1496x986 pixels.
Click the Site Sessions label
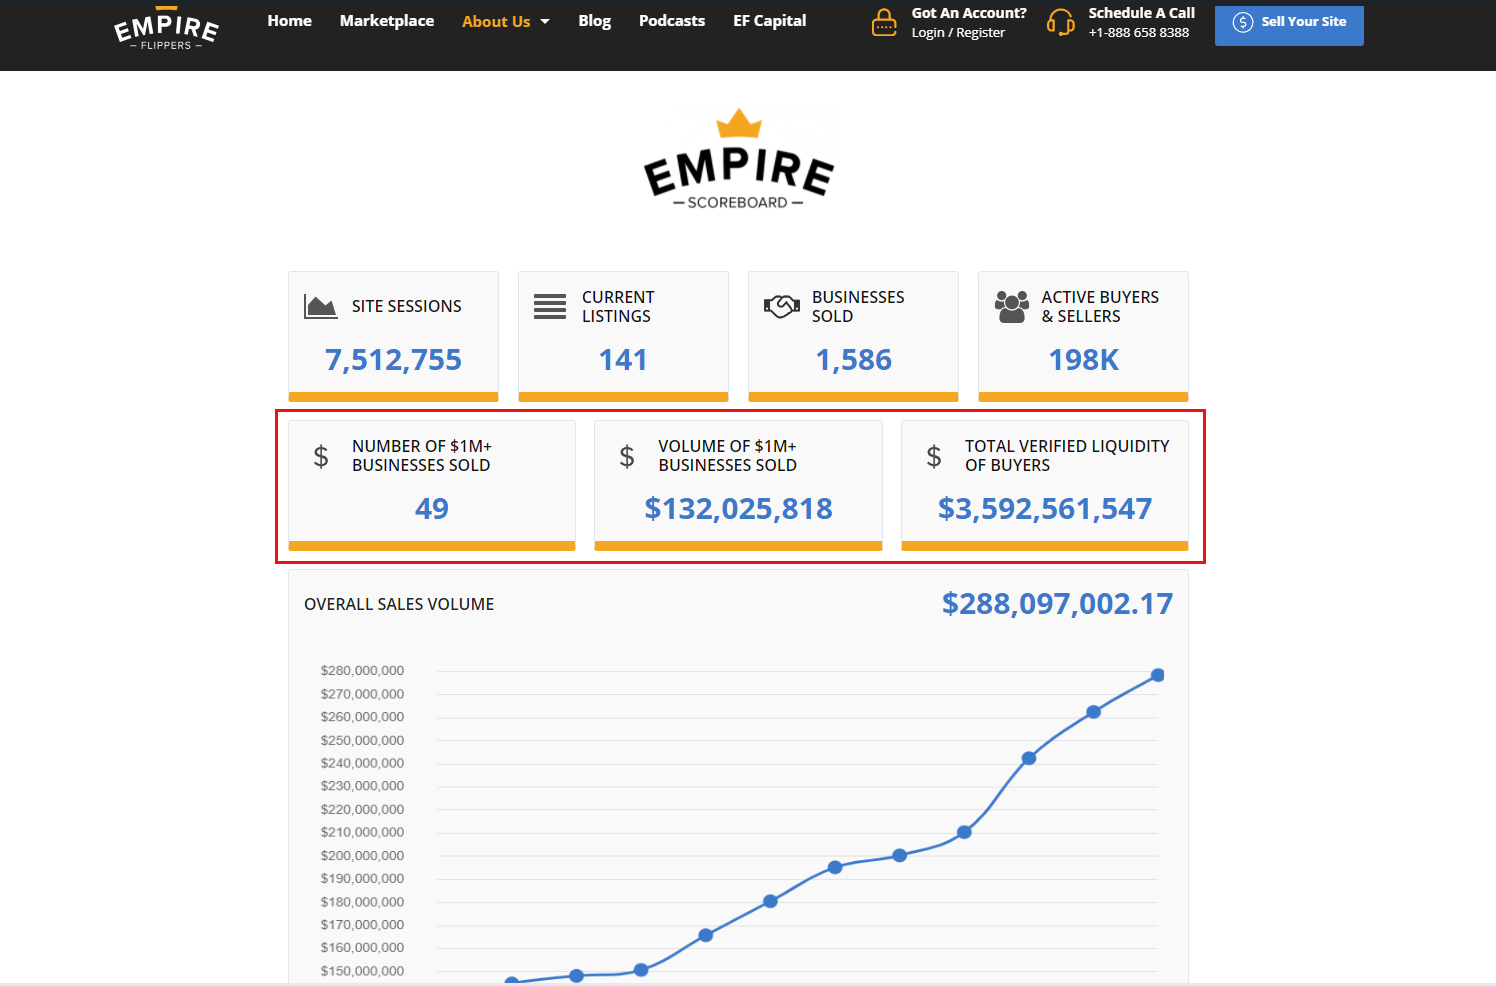click(406, 306)
